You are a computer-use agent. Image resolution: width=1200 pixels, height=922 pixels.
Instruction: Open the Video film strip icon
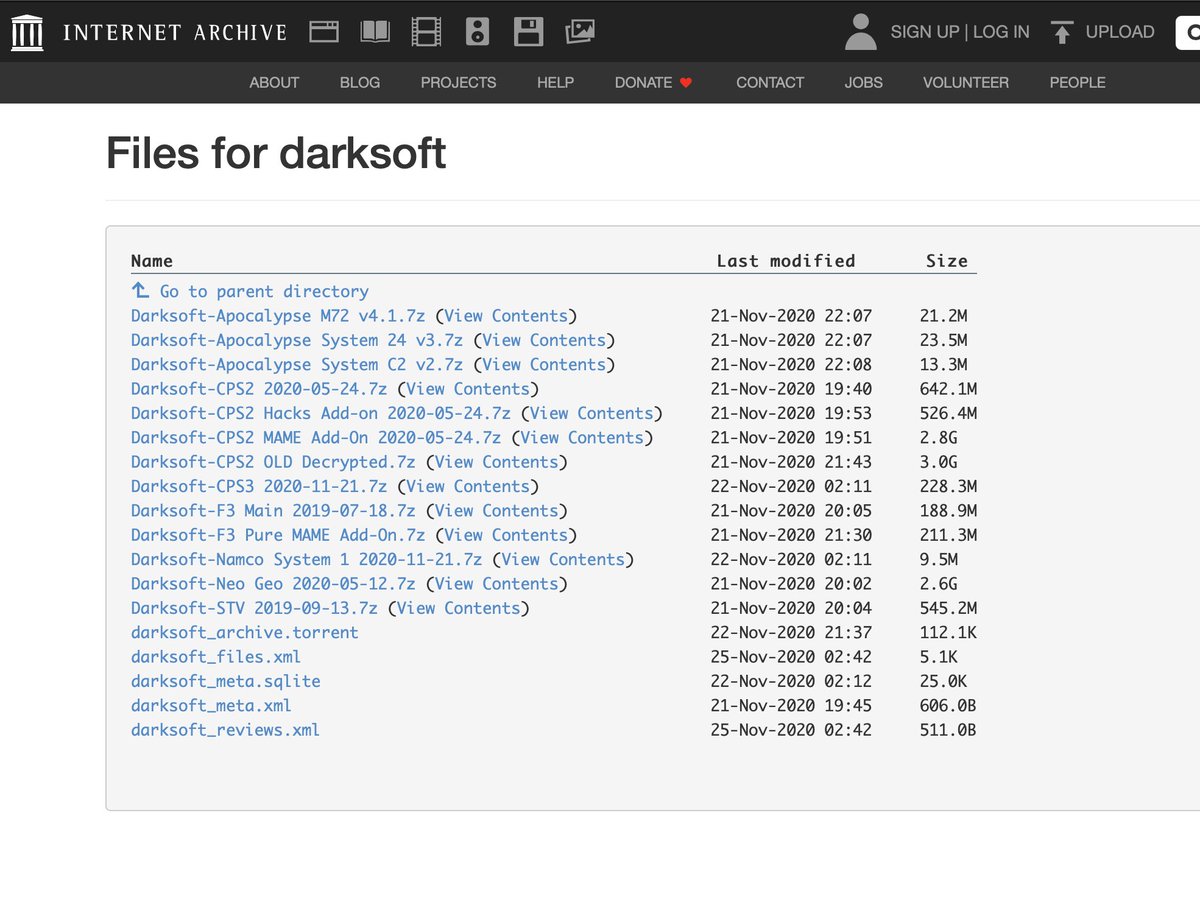tap(426, 32)
